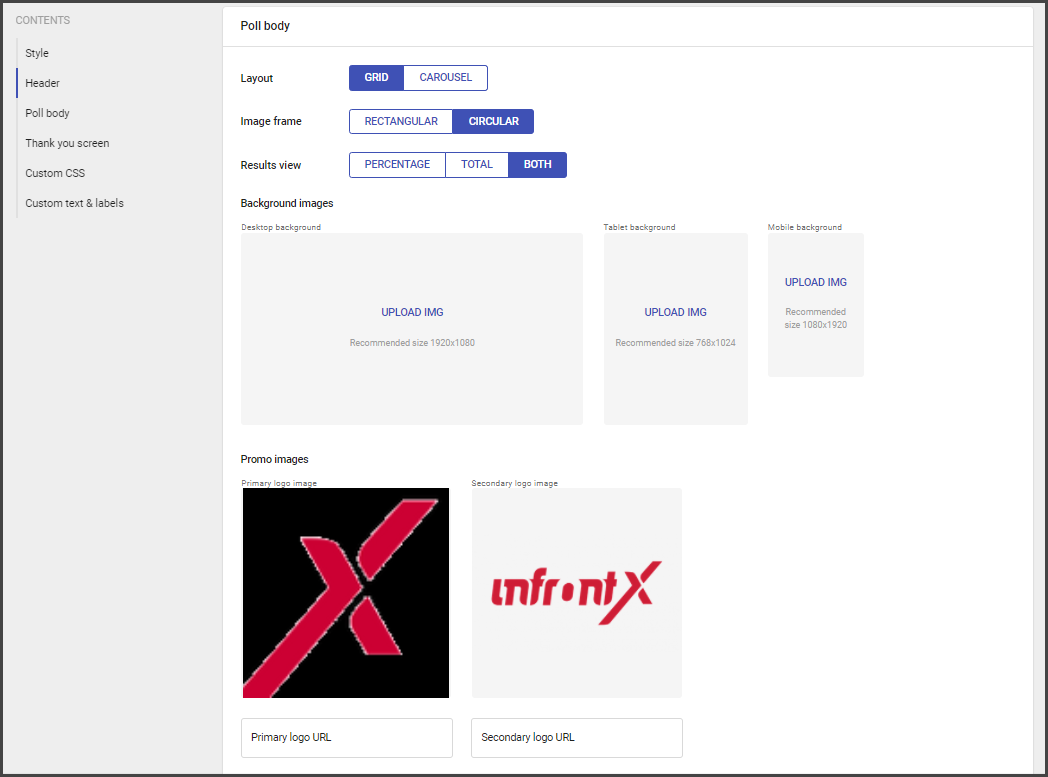The width and height of the screenshot is (1048, 777).
Task: Set results view to BOTH
Action: [x=537, y=164]
